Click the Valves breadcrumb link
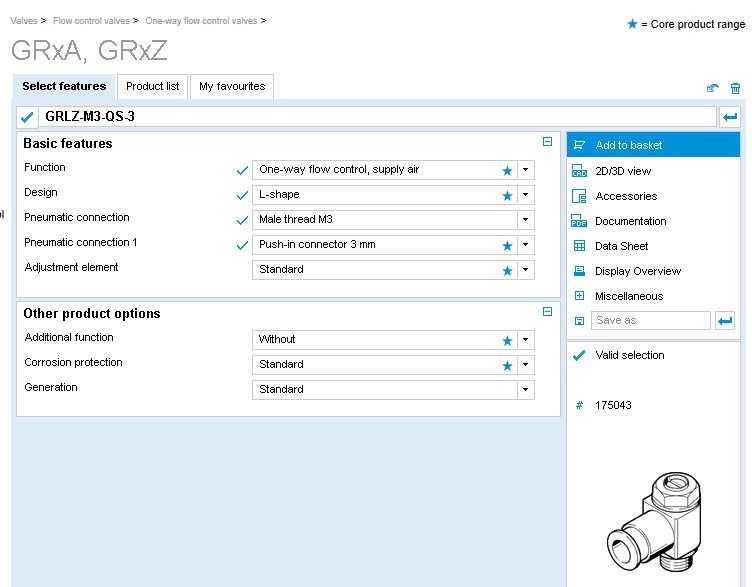This screenshot has width=752, height=587. pos(24,21)
